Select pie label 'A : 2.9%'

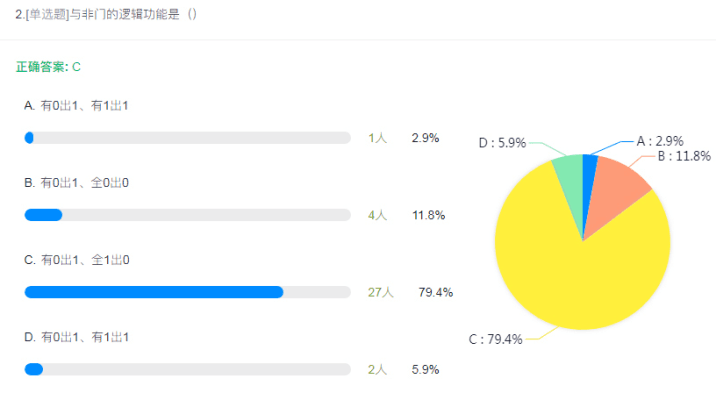(x=660, y=141)
